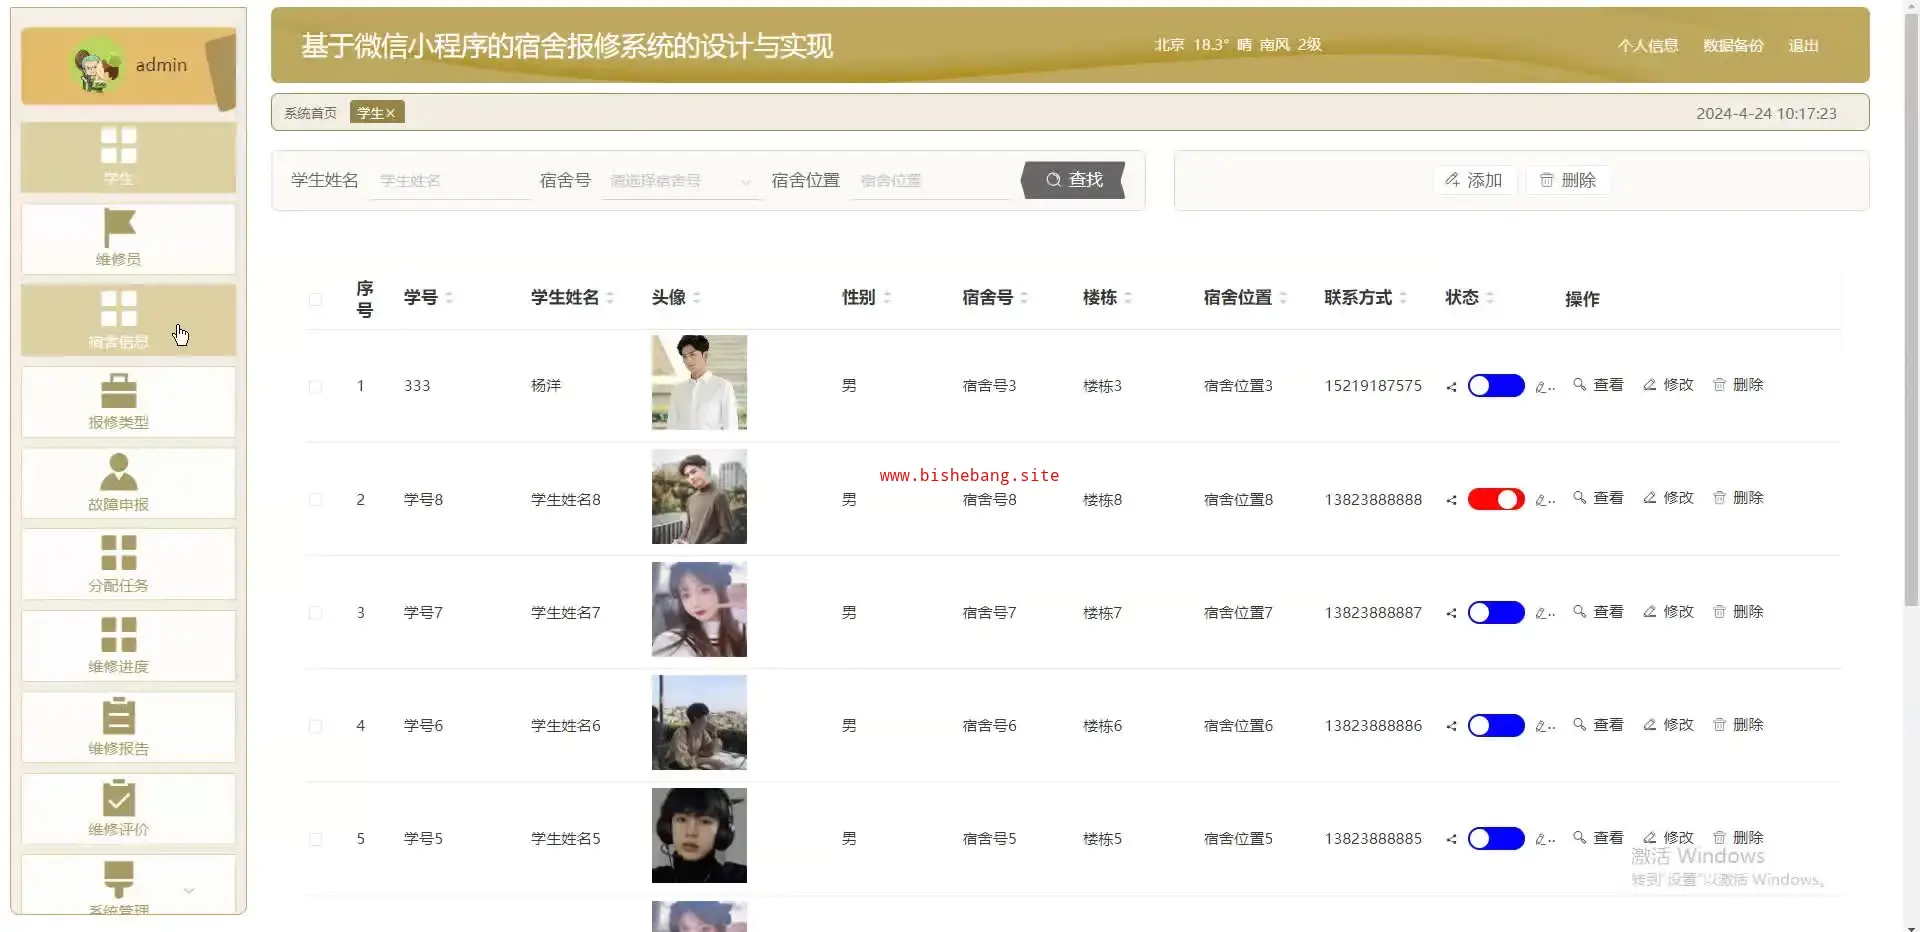Click the share icon in 学生姓名8's row
Screen dimensions: 1920x932
1451,500
